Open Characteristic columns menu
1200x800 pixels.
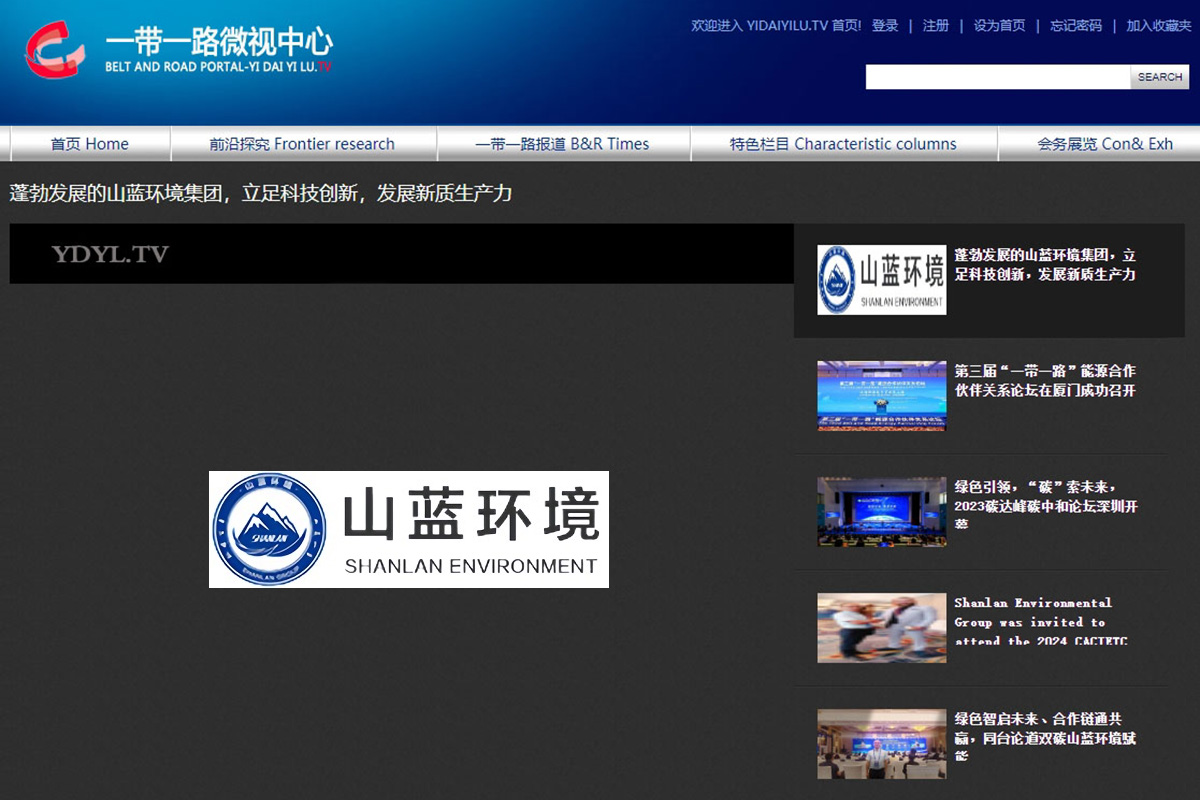843,144
